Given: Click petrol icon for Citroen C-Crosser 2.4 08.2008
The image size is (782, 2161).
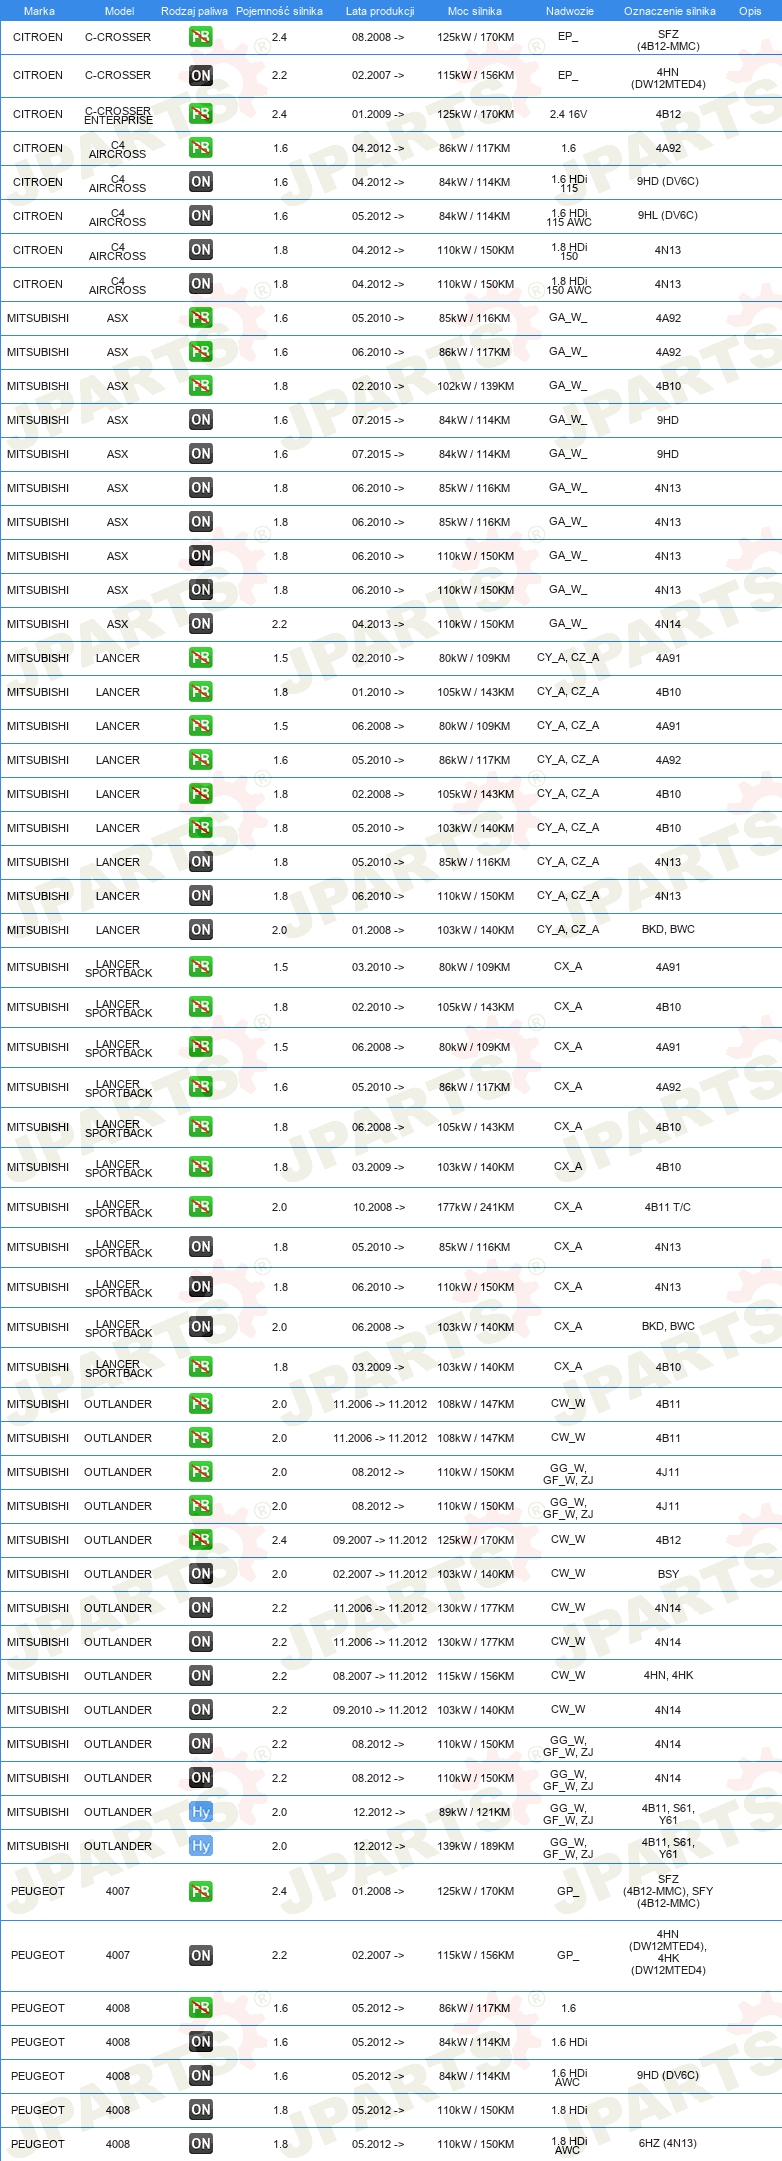Looking at the screenshot, I should pos(201,37).
